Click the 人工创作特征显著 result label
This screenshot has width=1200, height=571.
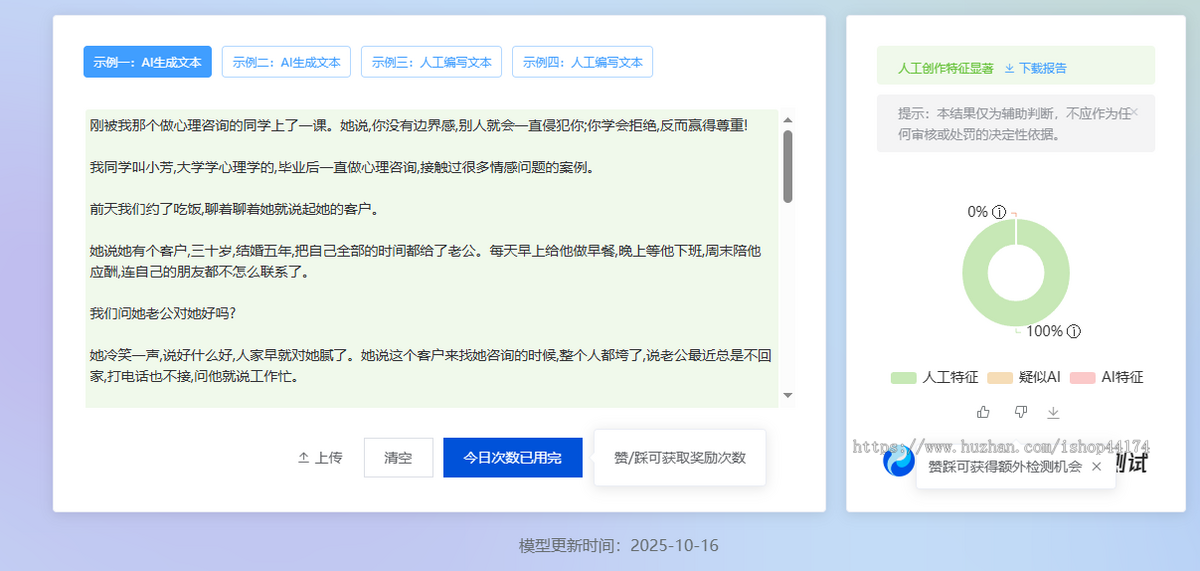[946, 68]
